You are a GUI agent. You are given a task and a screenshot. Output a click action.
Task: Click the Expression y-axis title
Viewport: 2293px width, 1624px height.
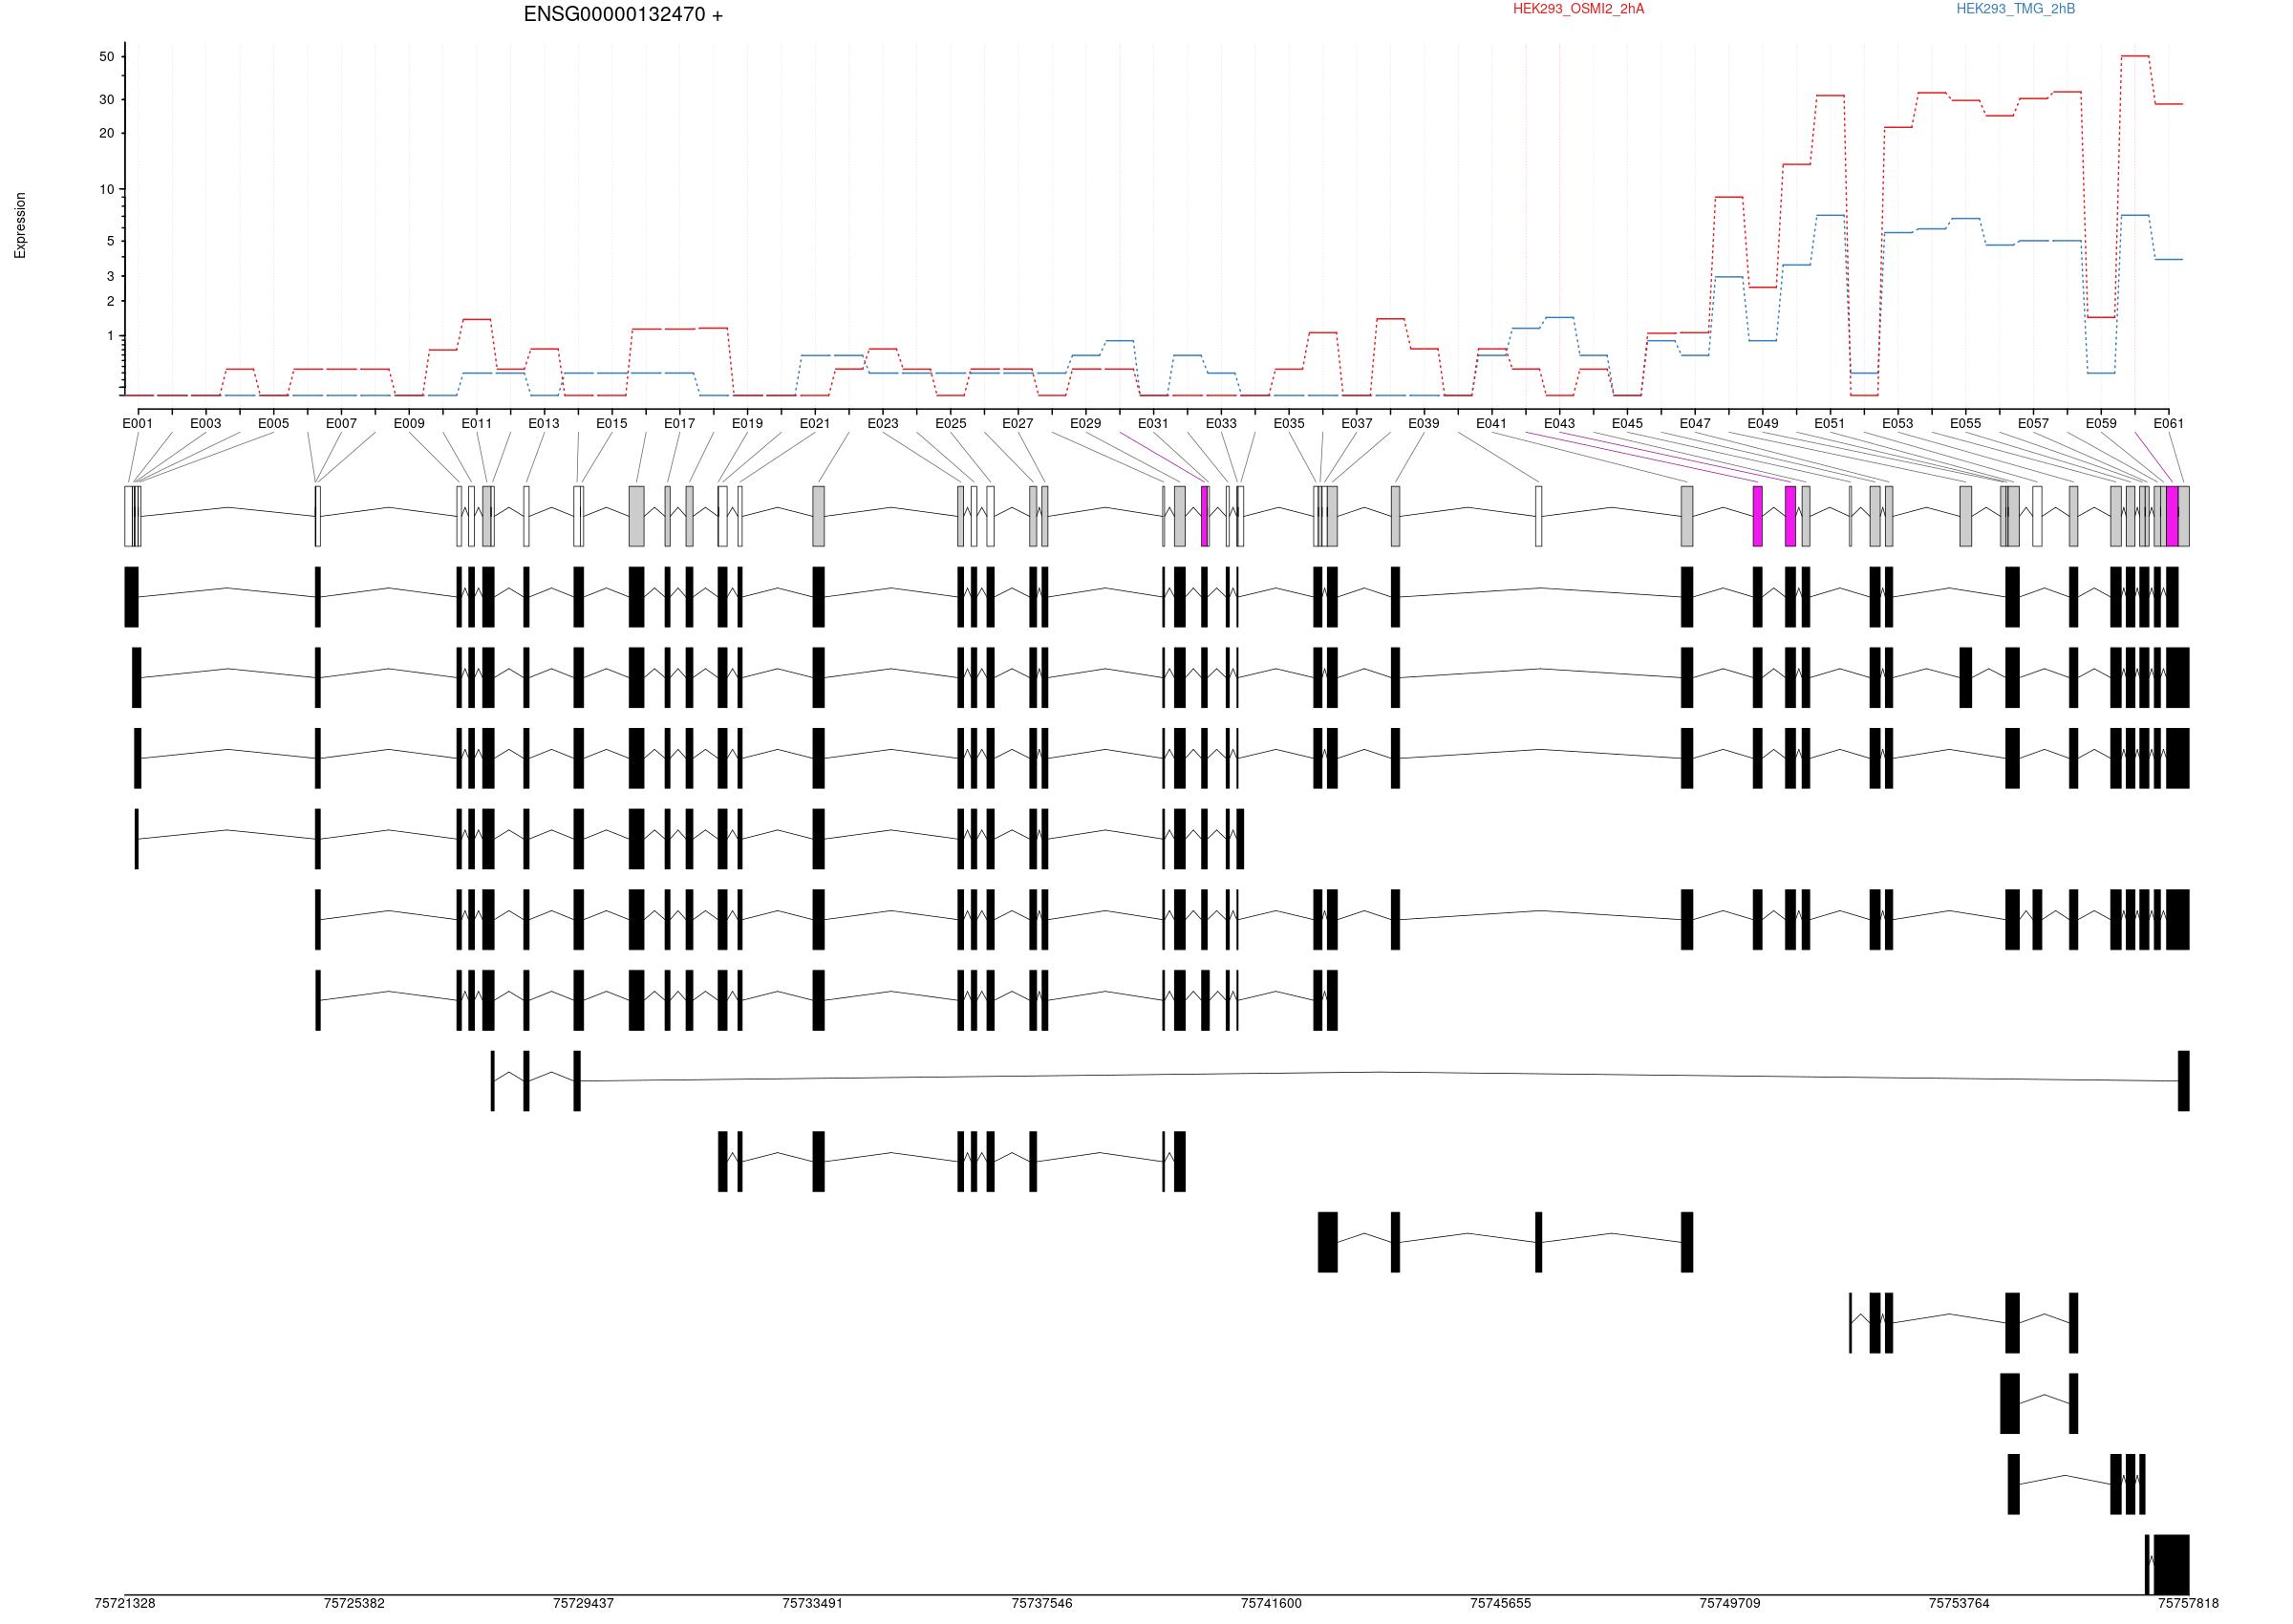coord(20,226)
